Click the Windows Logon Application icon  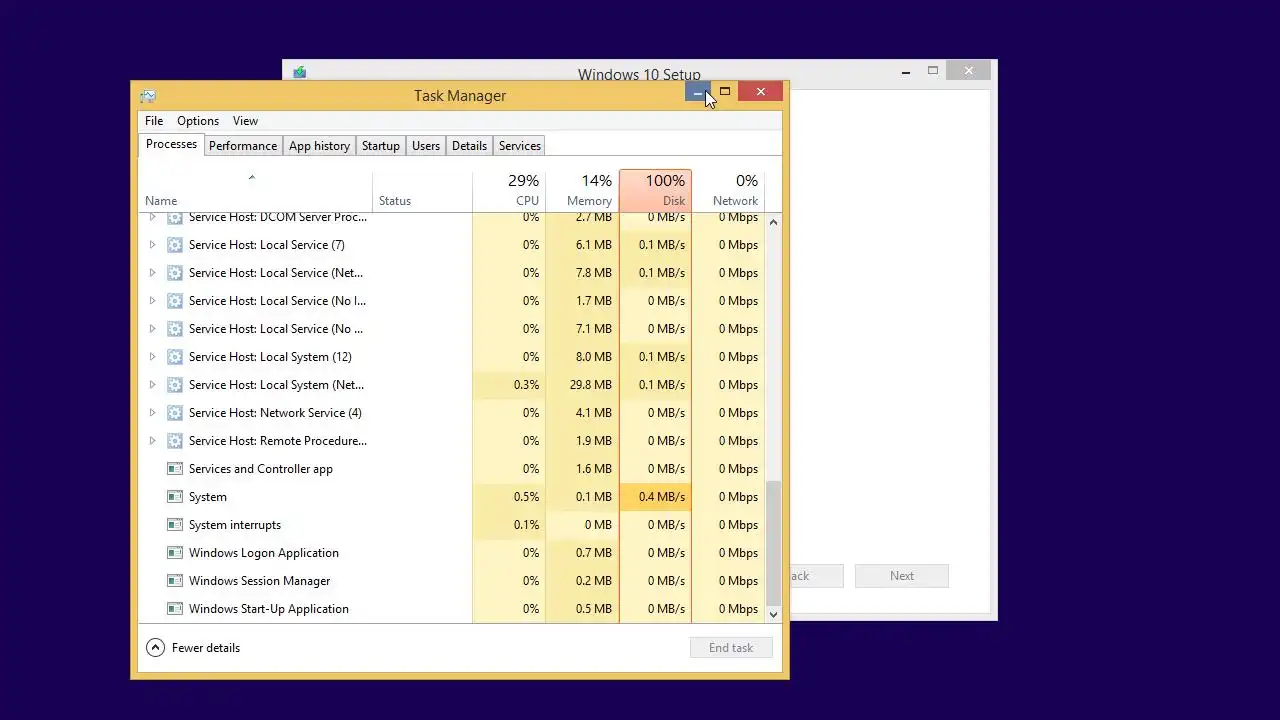[x=175, y=553]
